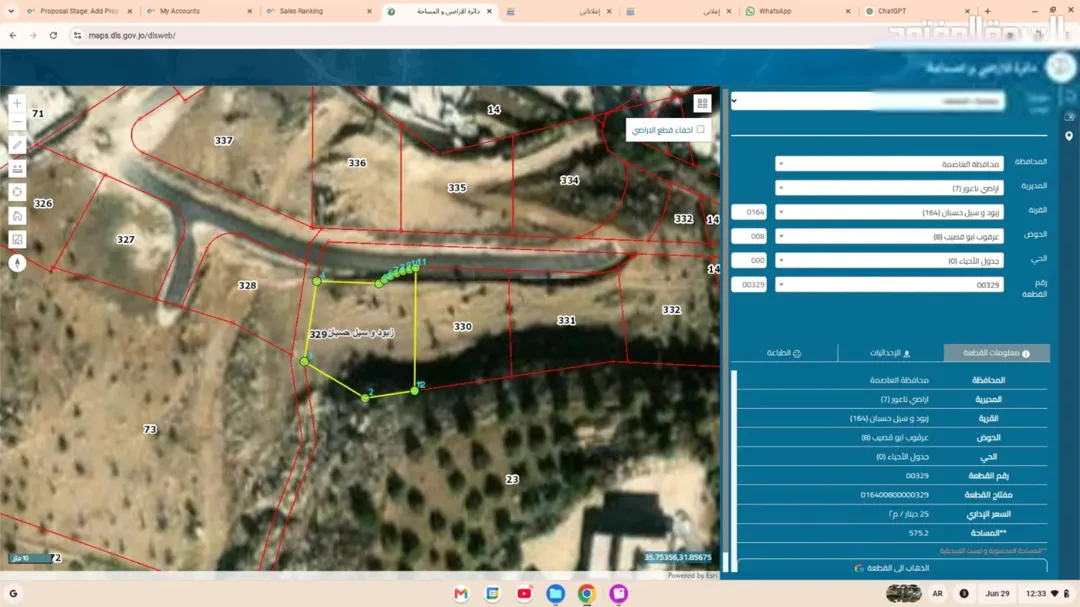1080x607 pixels.
Task: Toggle the hide land parcels checkbox
Action: point(700,130)
